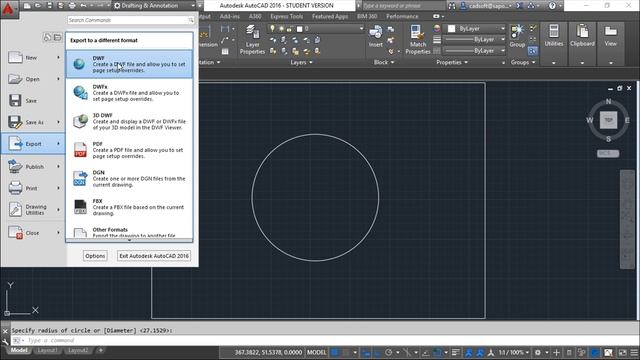Click Save in application menu

[x=33, y=100]
